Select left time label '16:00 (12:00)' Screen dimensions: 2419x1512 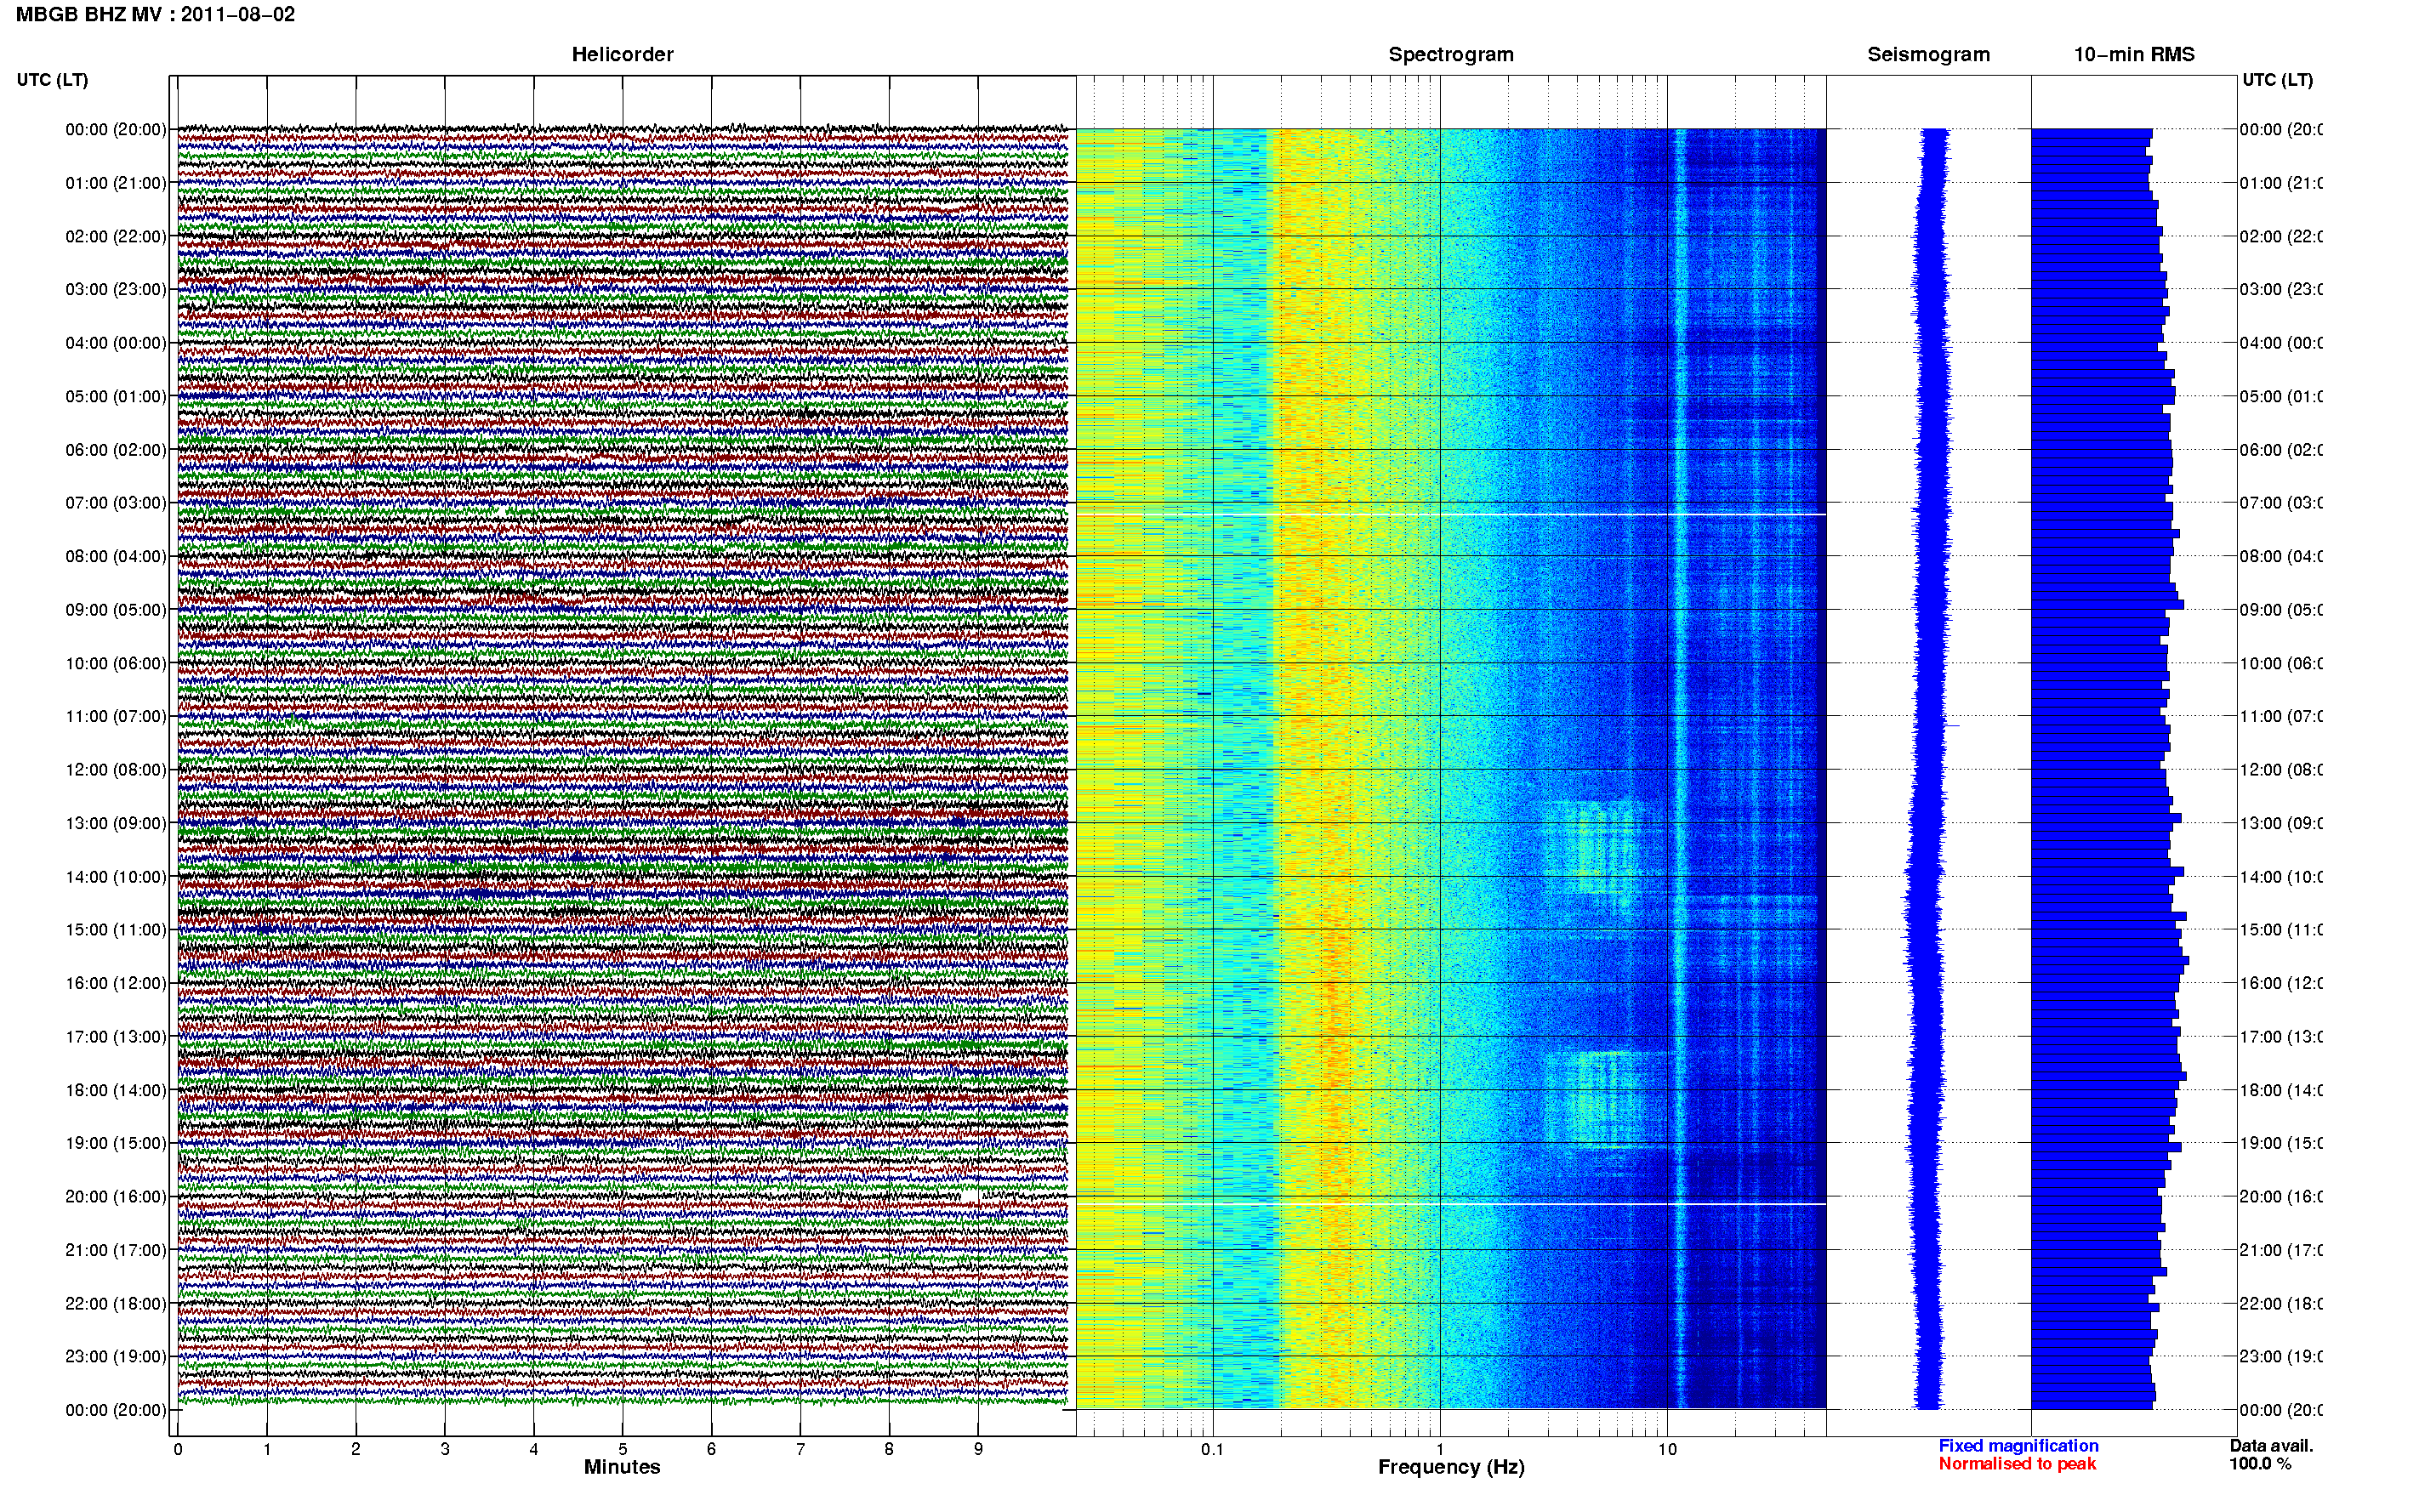click(x=116, y=983)
